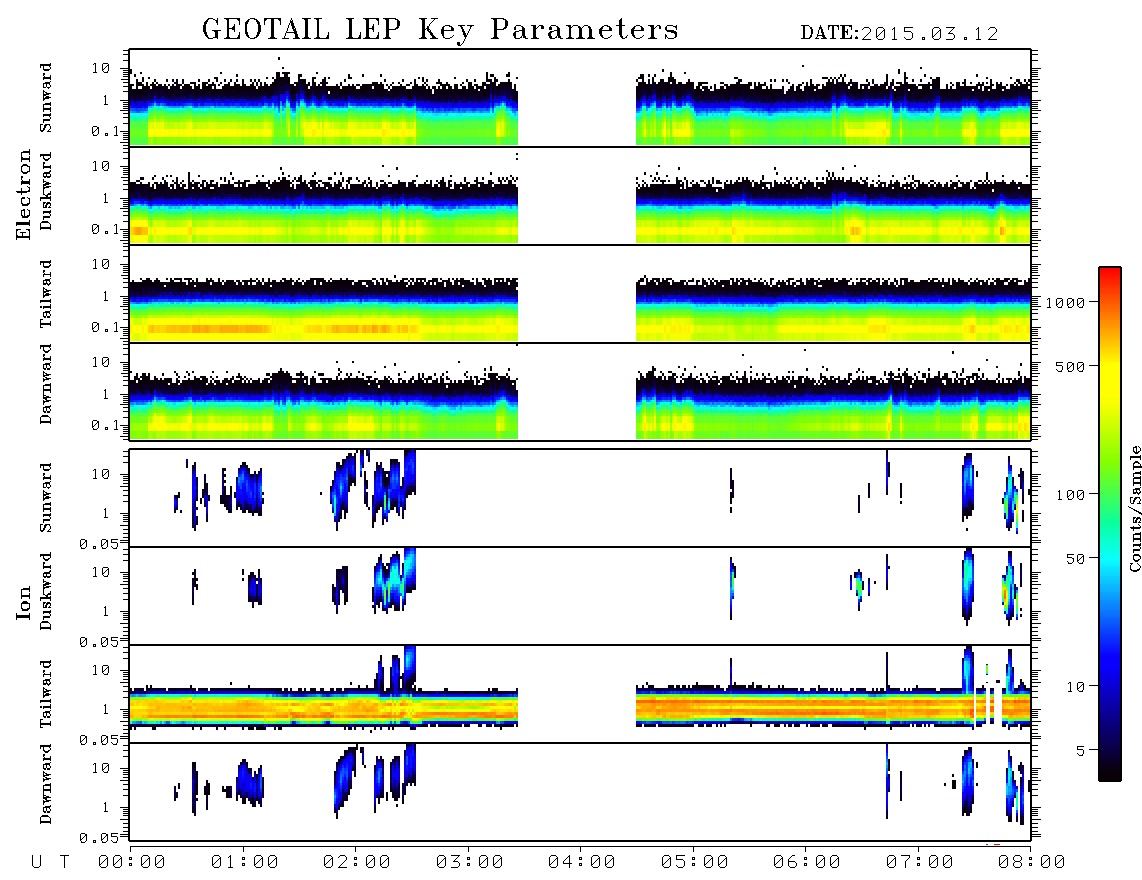
Task: Click the Electron Sunward spectrogram panel
Action: tap(580, 98)
